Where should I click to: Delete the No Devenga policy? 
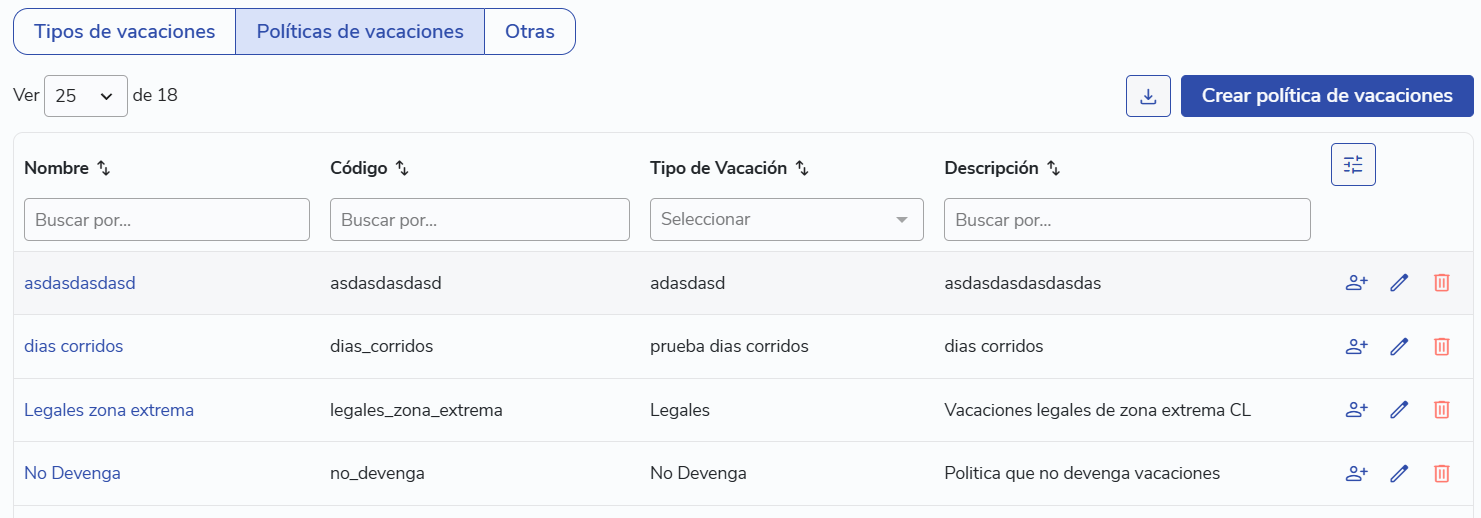click(1442, 473)
